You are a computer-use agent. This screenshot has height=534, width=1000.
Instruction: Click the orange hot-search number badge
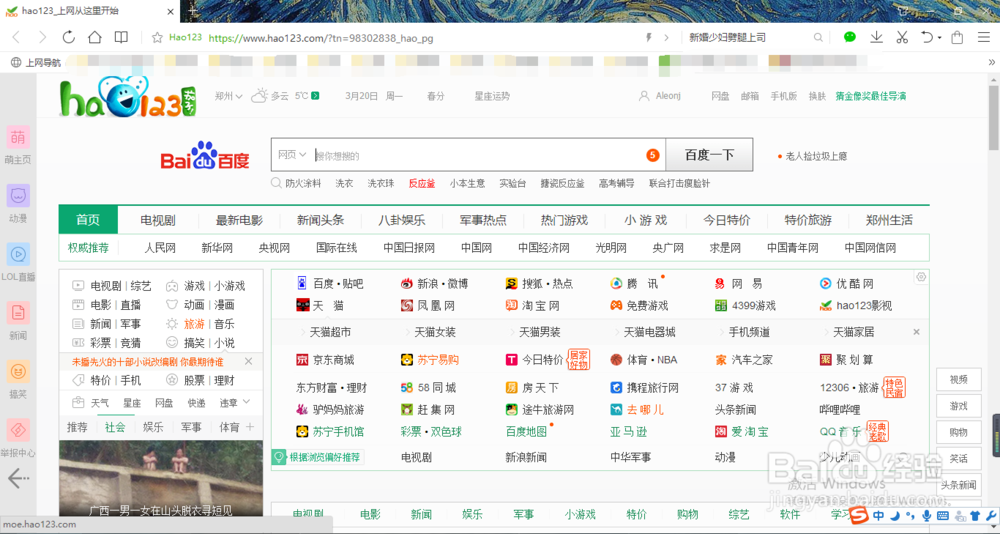pos(652,155)
